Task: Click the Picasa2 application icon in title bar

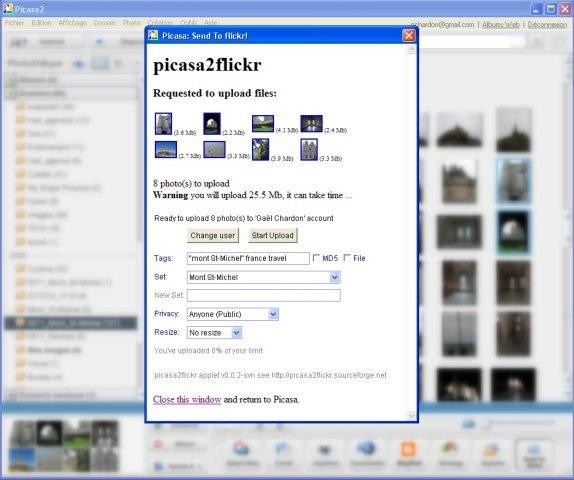Action: pyautogui.click(x=7, y=8)
